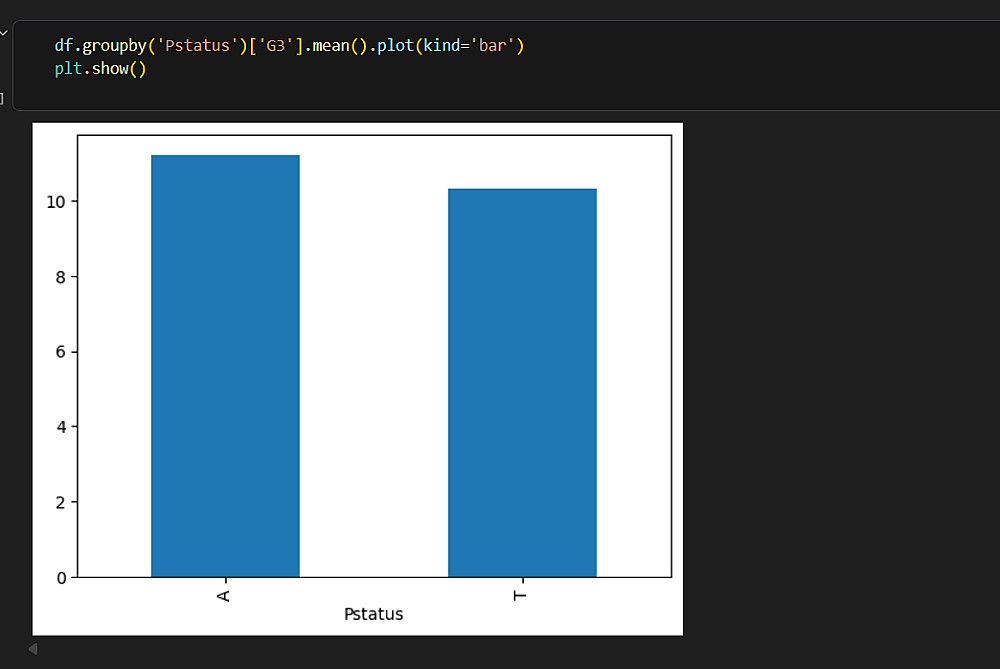1000x669 pixels.
Task: Place cursor on 'G3' in the code
Action: tap(276, 46)
